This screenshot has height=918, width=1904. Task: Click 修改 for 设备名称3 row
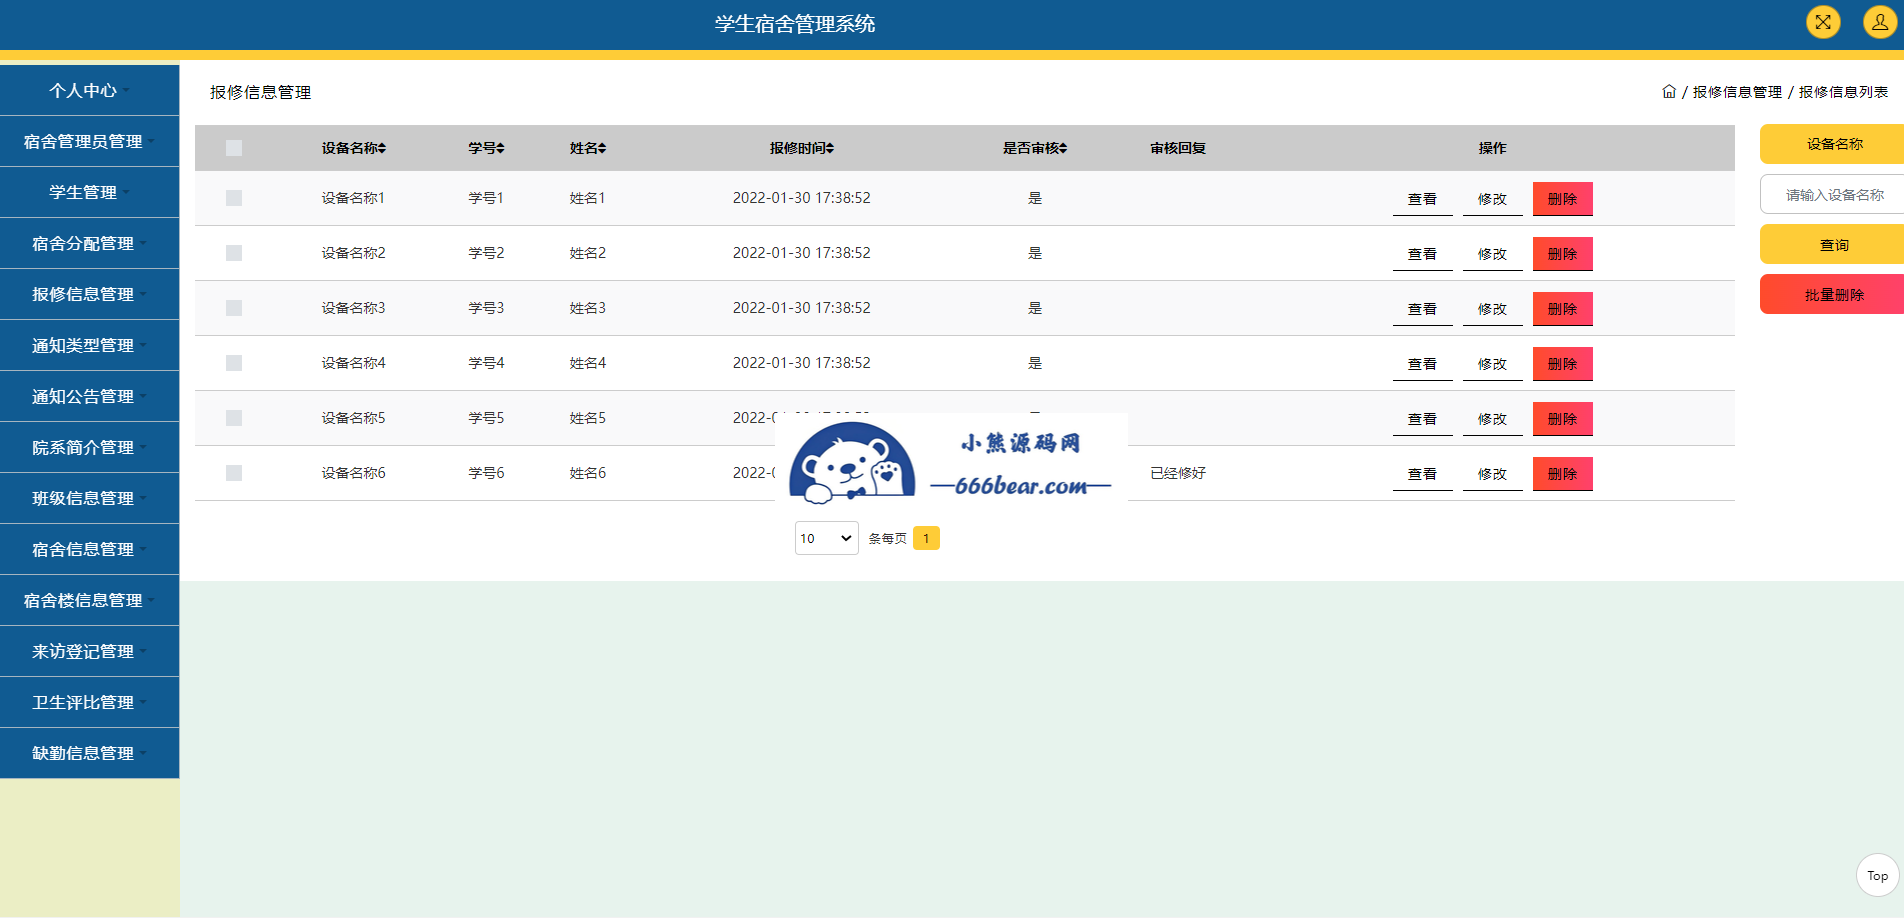[1492, 309]
